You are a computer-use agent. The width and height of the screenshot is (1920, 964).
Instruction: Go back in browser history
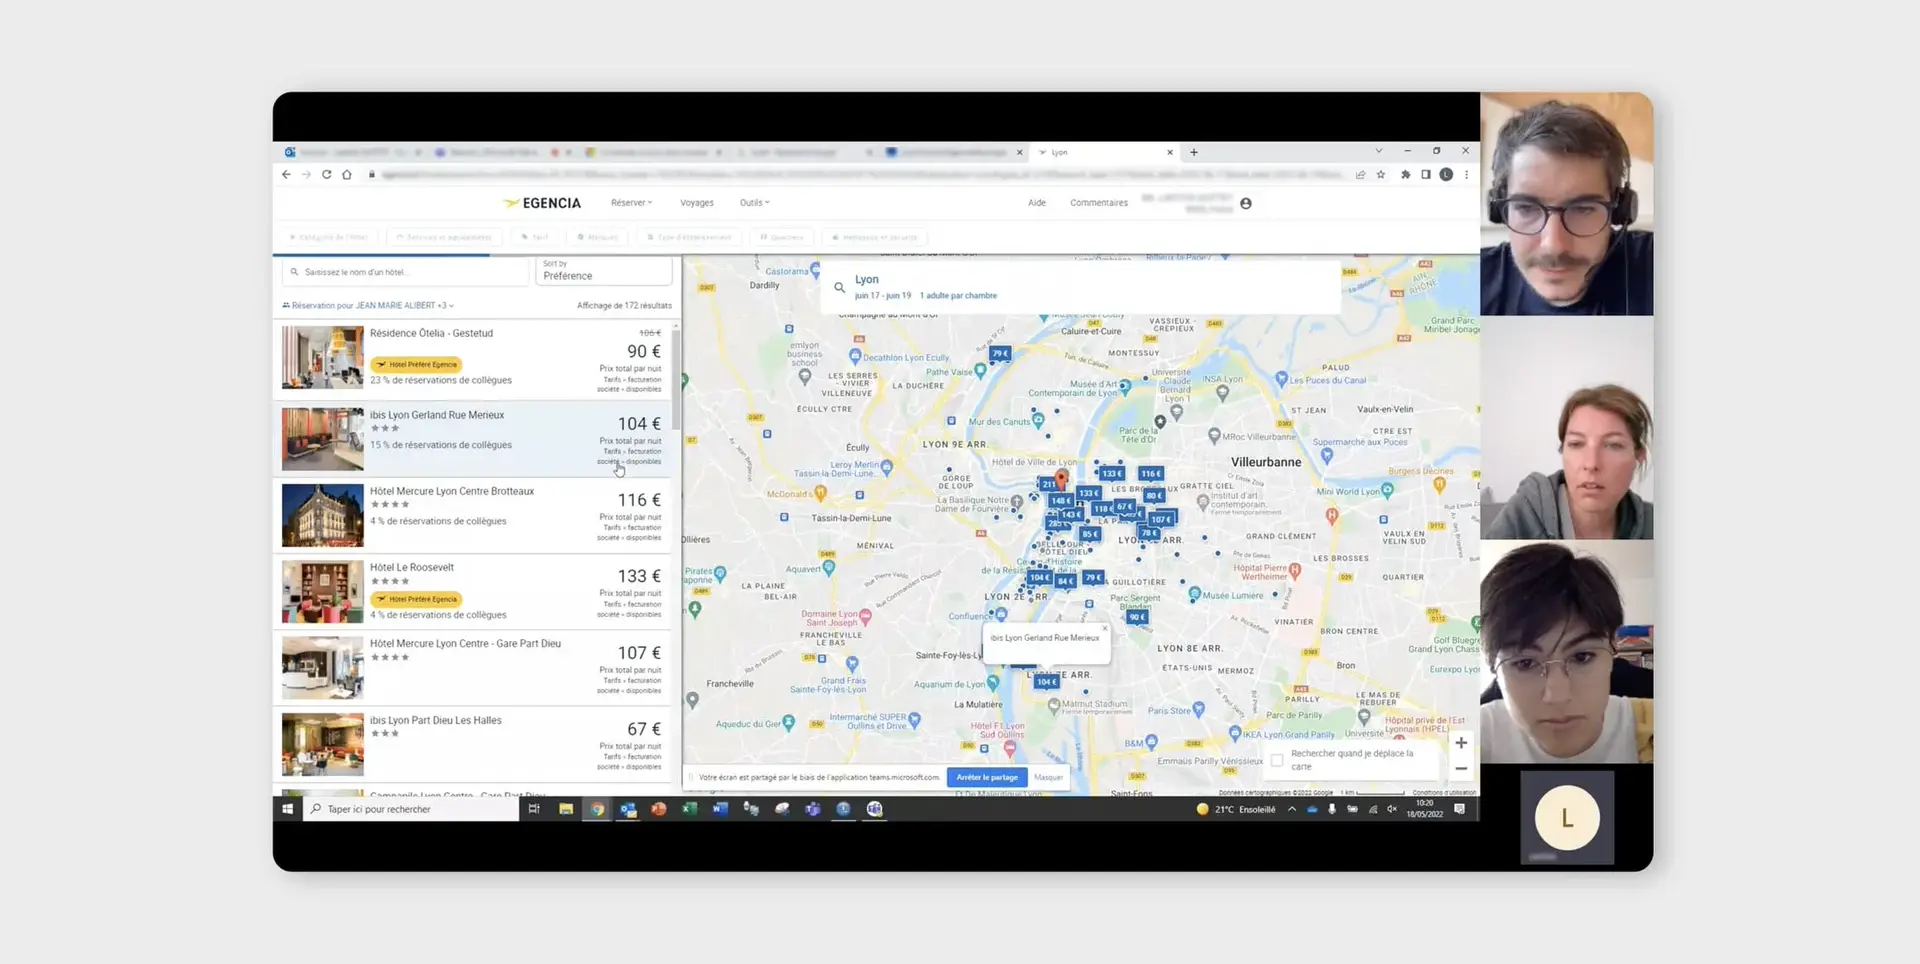[286, 174]
